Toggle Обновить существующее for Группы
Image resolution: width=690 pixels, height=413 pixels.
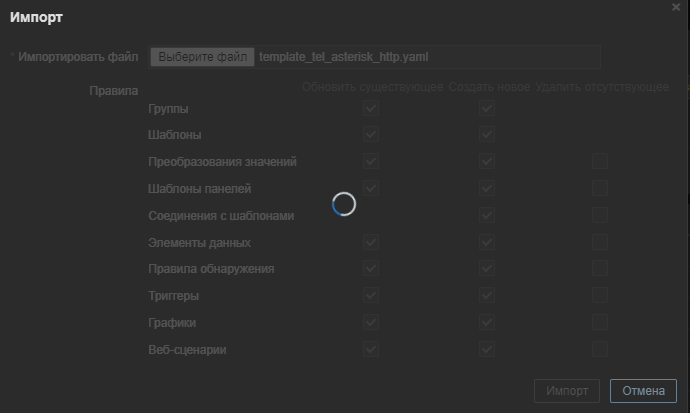(371, 108)
